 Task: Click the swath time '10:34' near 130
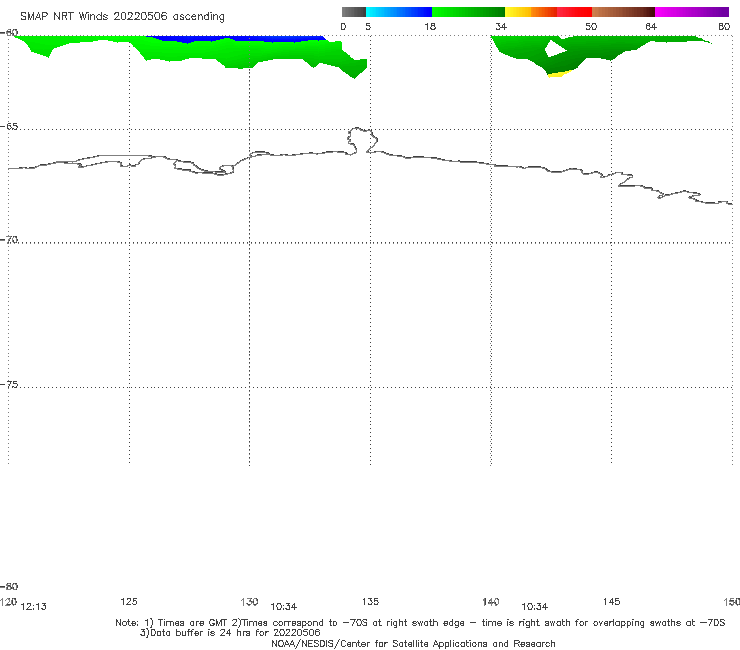pos(284,607)
